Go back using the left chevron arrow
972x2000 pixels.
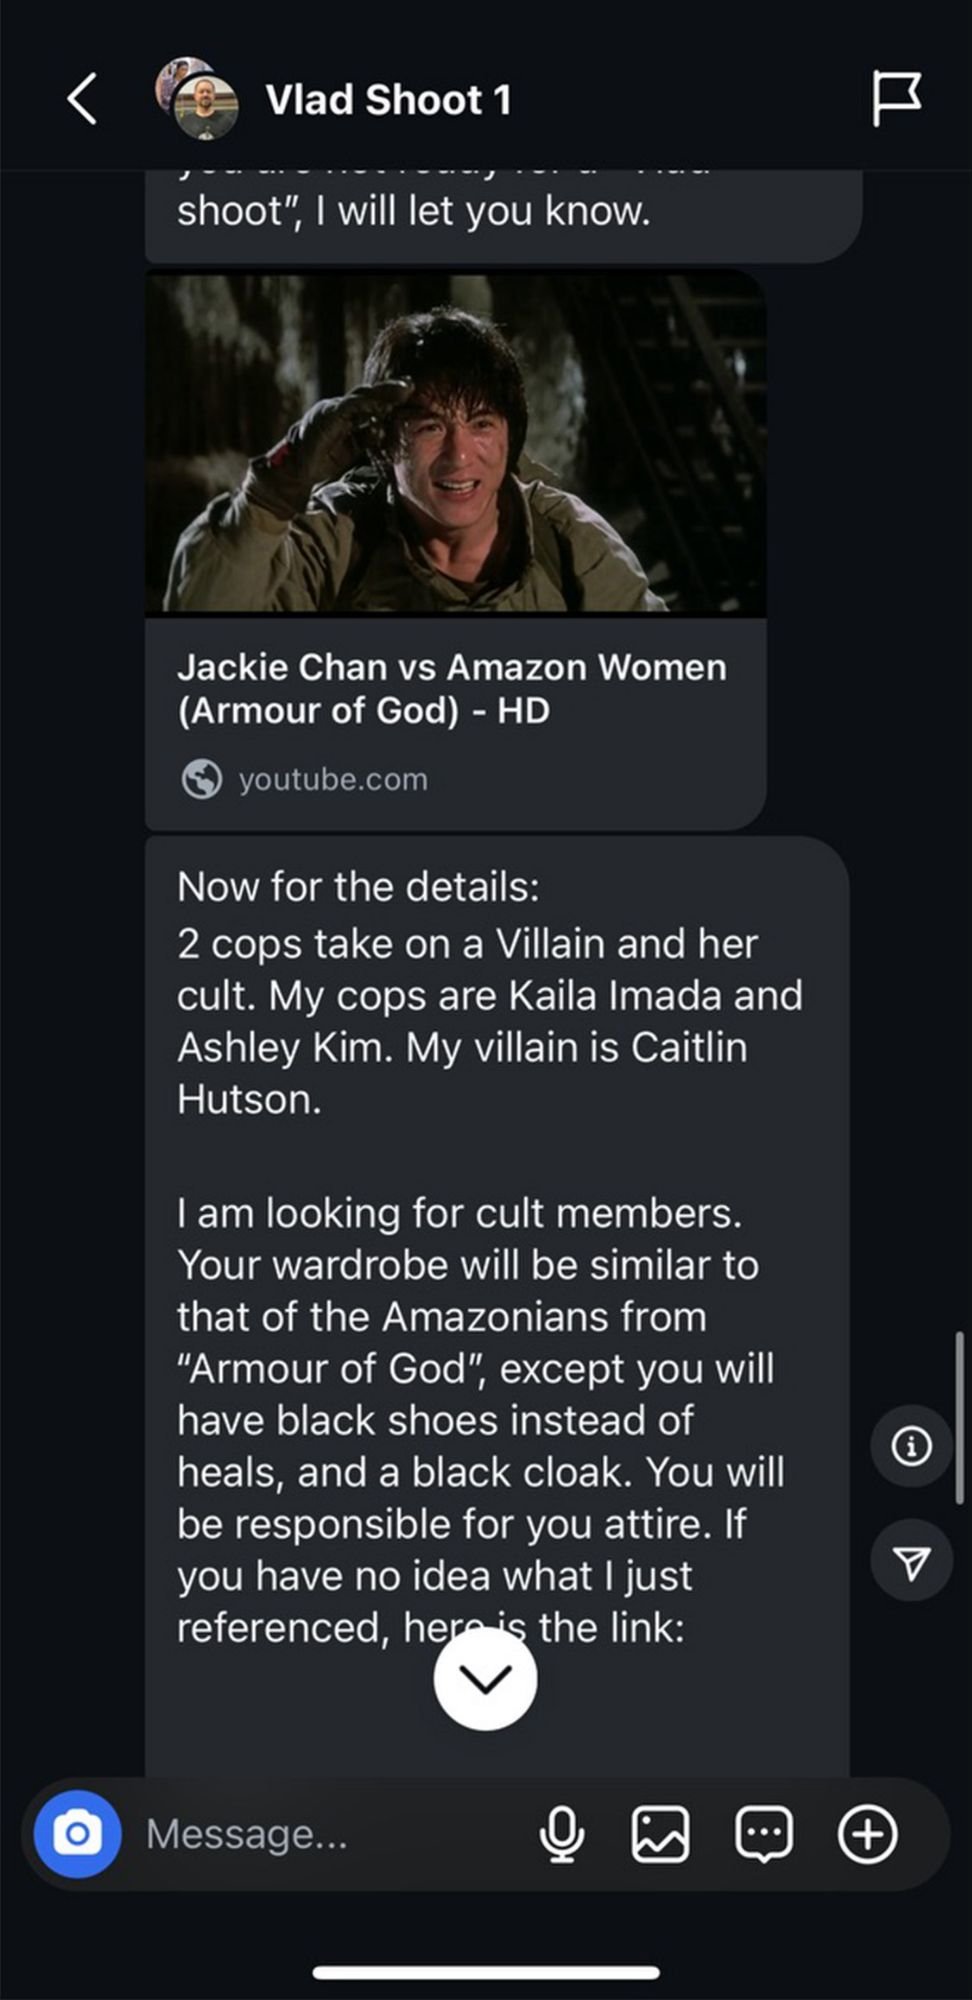coord(82,99)
